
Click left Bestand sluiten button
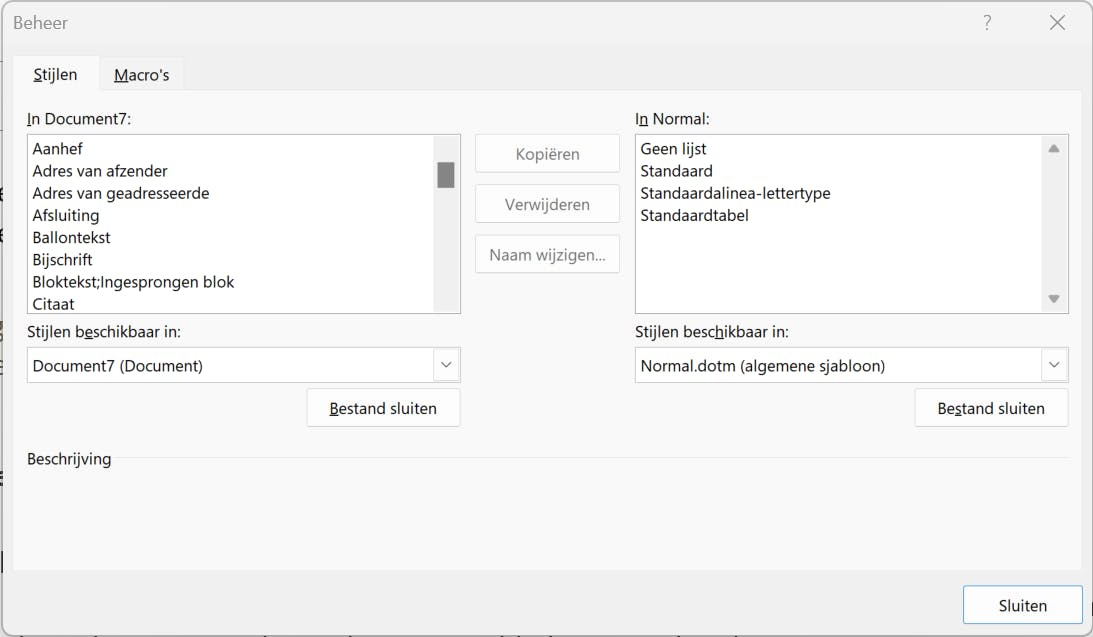(x=383, y=408)
